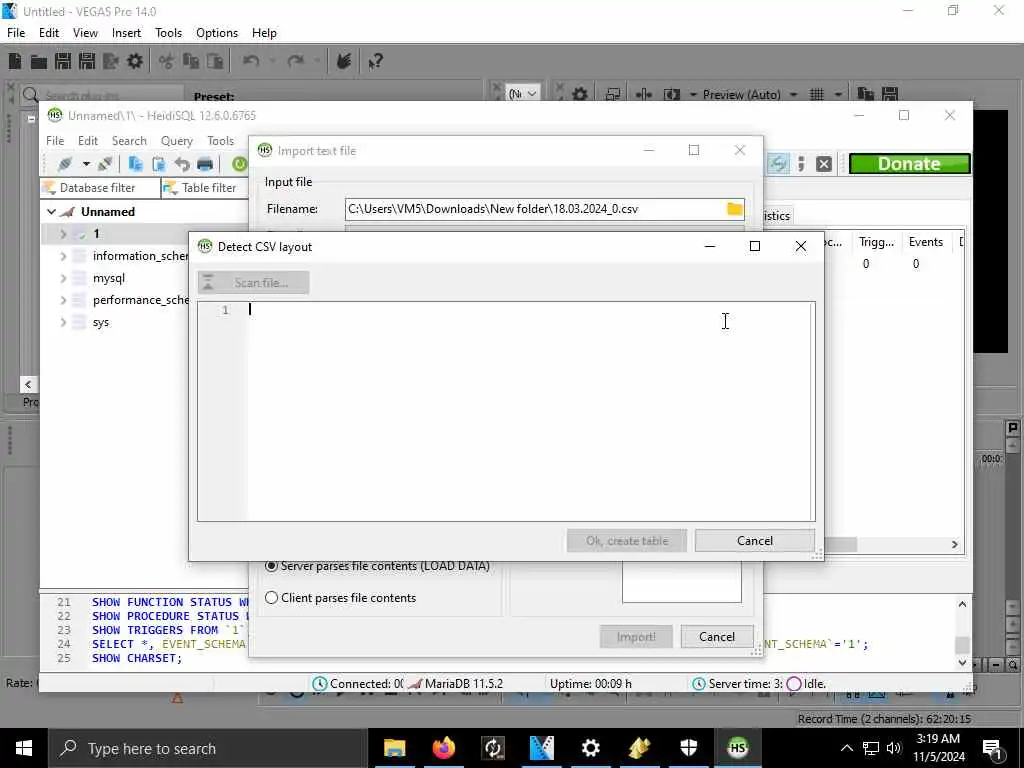Image resolution: width=1024 pixels, height=768 pixels.
Task: Click right arrow of table horizontal scrollbar
Action: coord(955,544)
